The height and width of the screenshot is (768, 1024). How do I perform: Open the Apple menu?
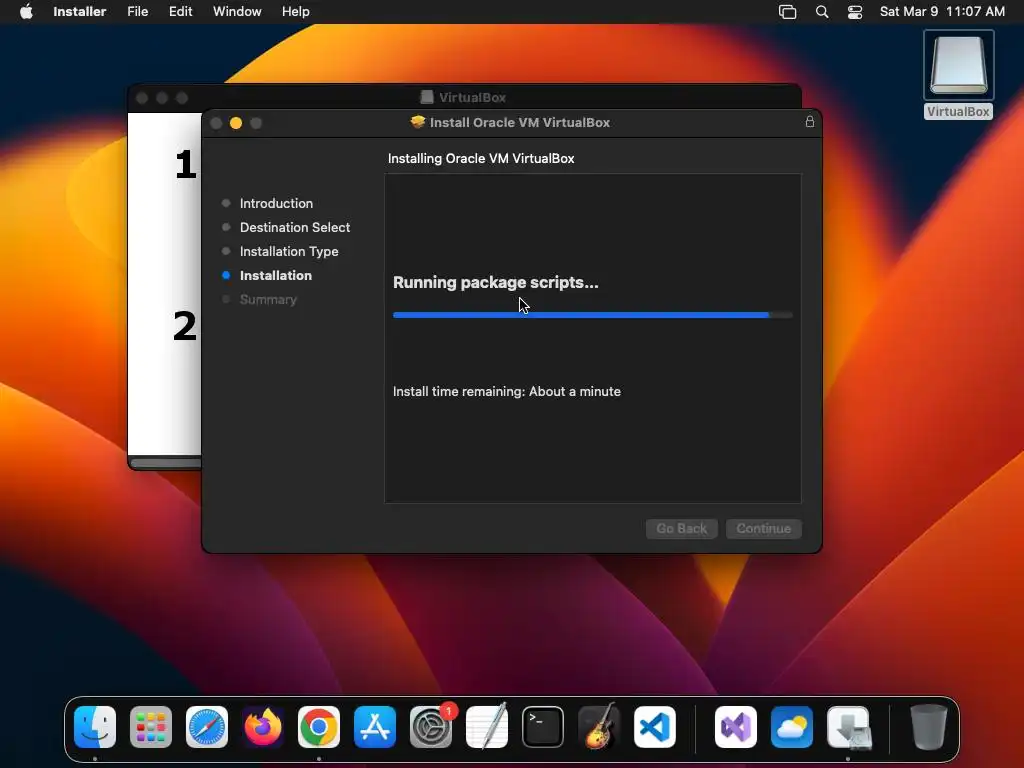[26, 12]
